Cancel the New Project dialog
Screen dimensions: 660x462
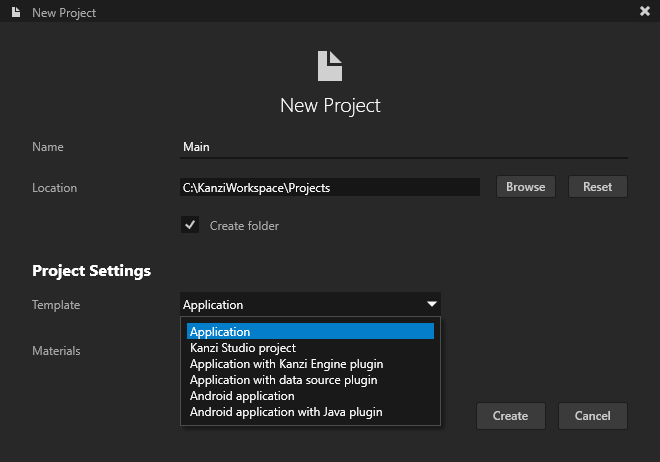click(593, 416)
